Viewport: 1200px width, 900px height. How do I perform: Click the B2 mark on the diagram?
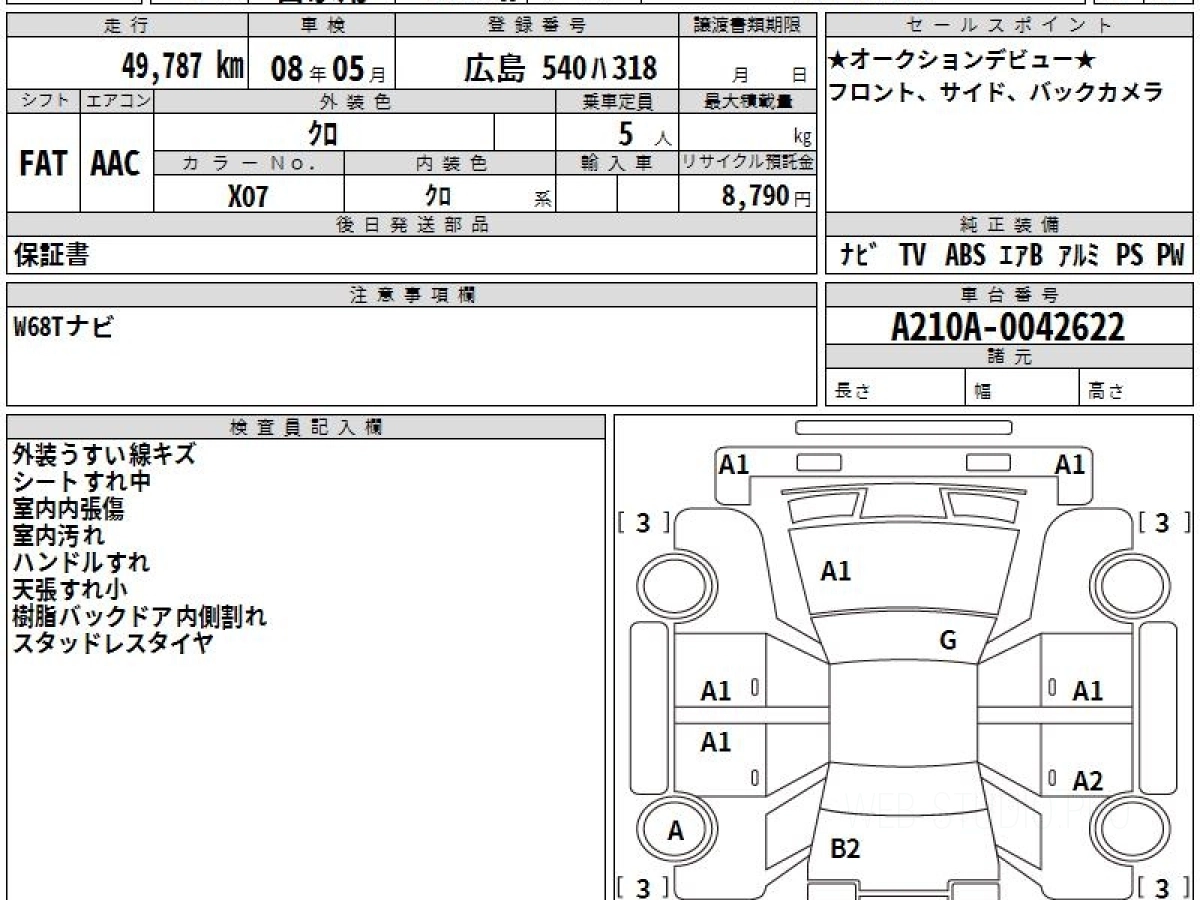[x=845, y=849]
